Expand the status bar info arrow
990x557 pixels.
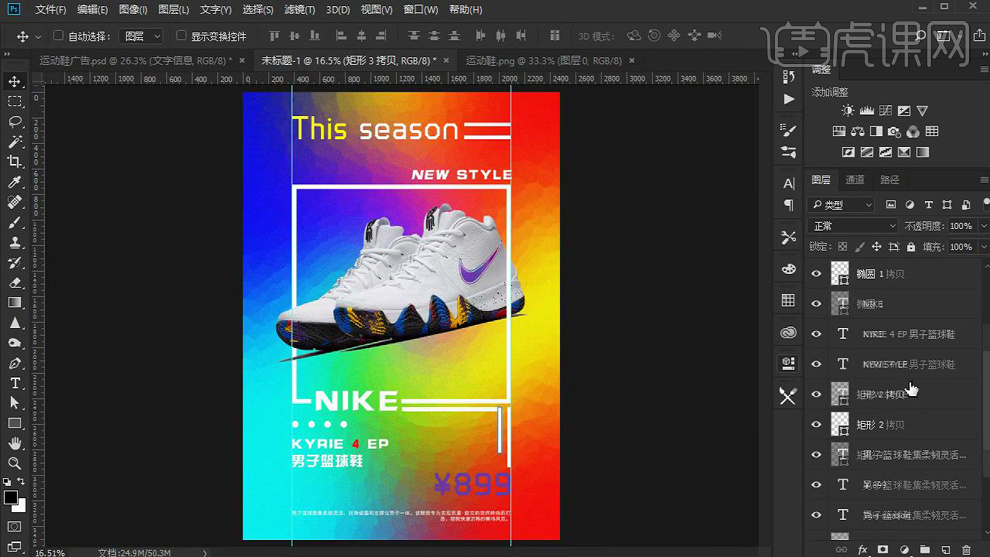pos(205,553)
